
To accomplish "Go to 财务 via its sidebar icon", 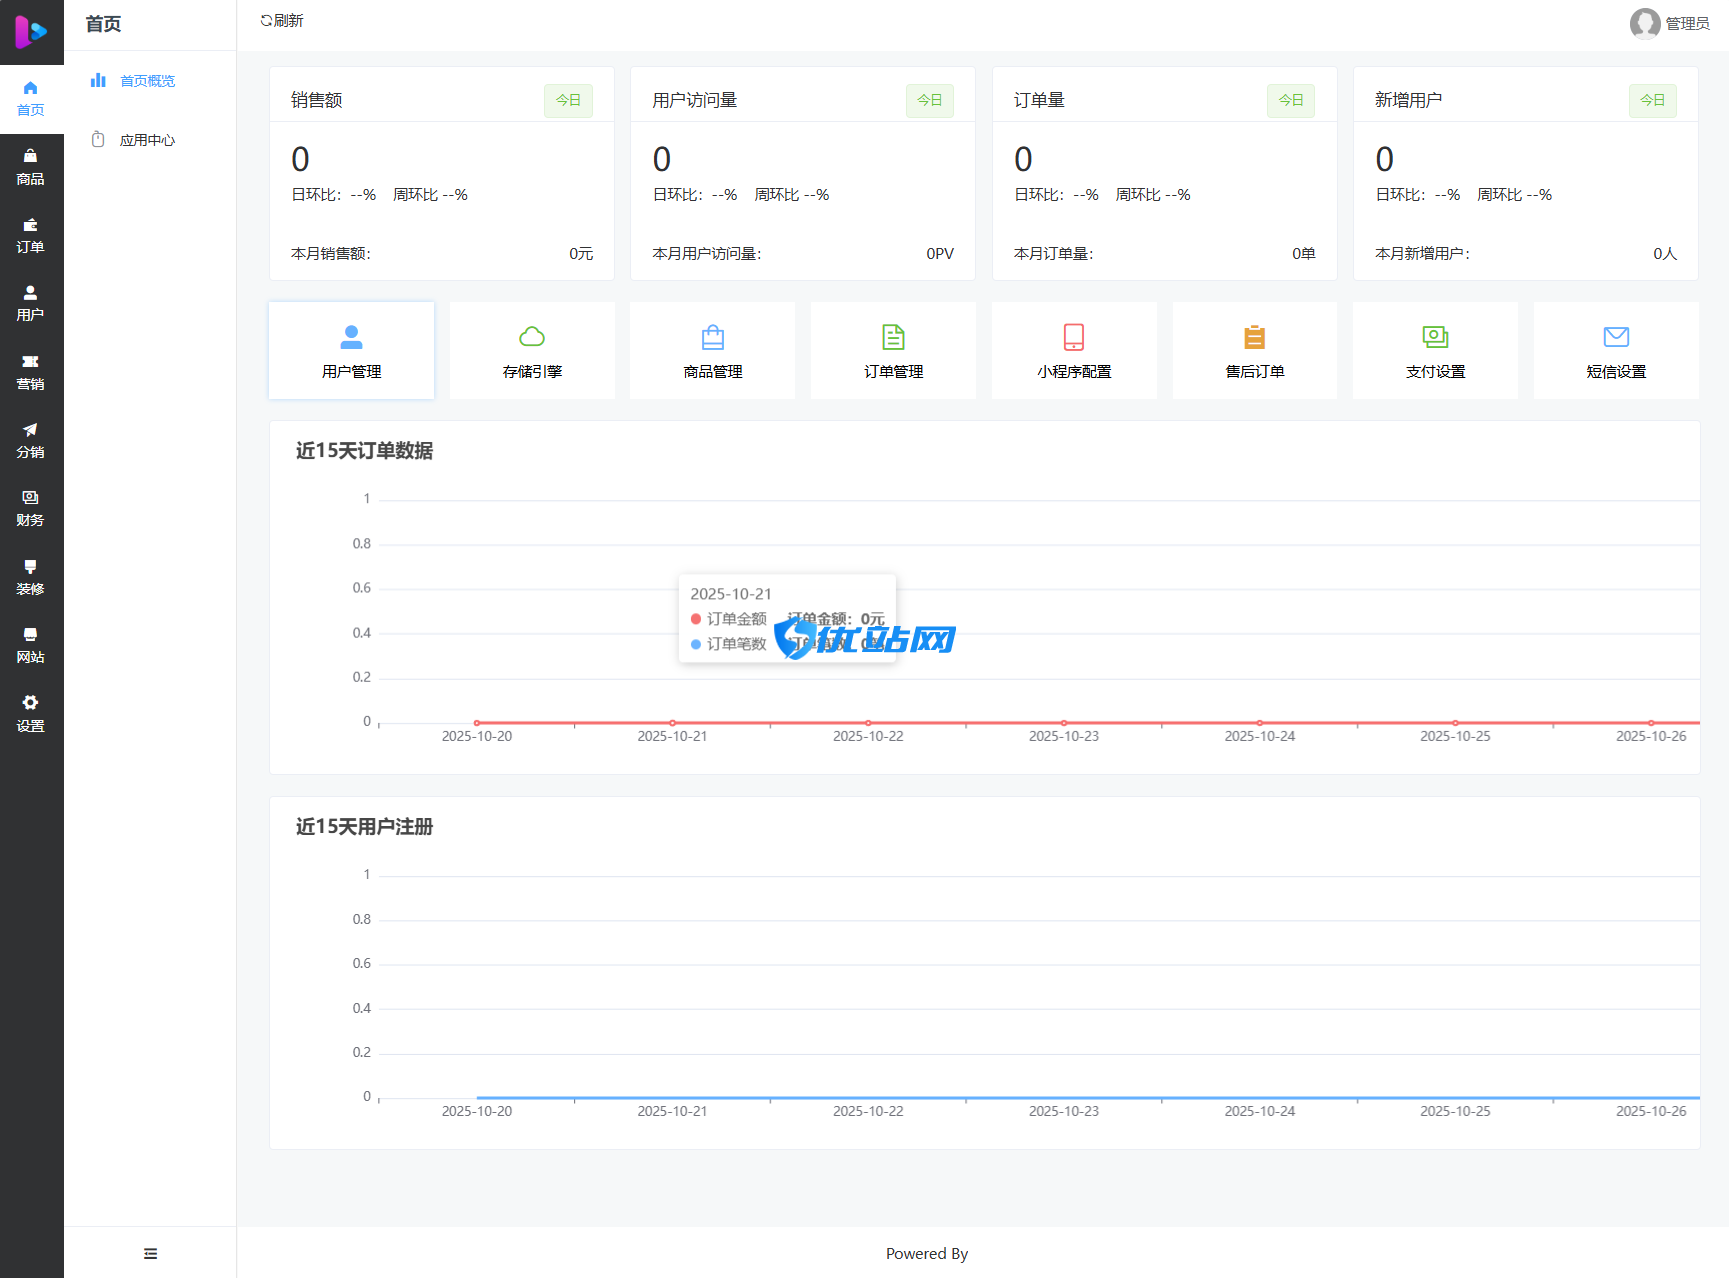I will tap(31, 508).
